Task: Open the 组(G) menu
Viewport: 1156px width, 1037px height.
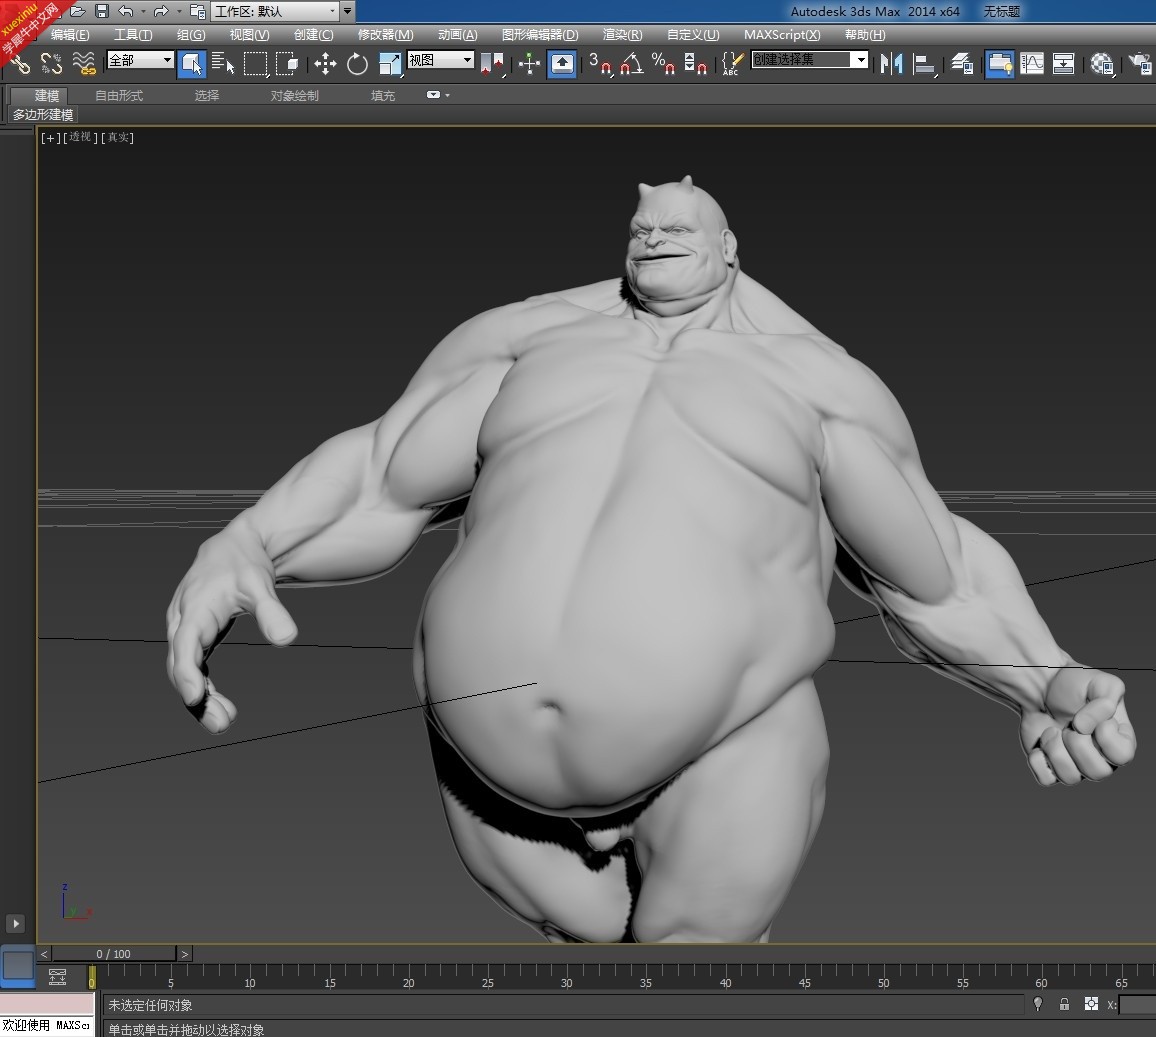Action: point(191,35)
